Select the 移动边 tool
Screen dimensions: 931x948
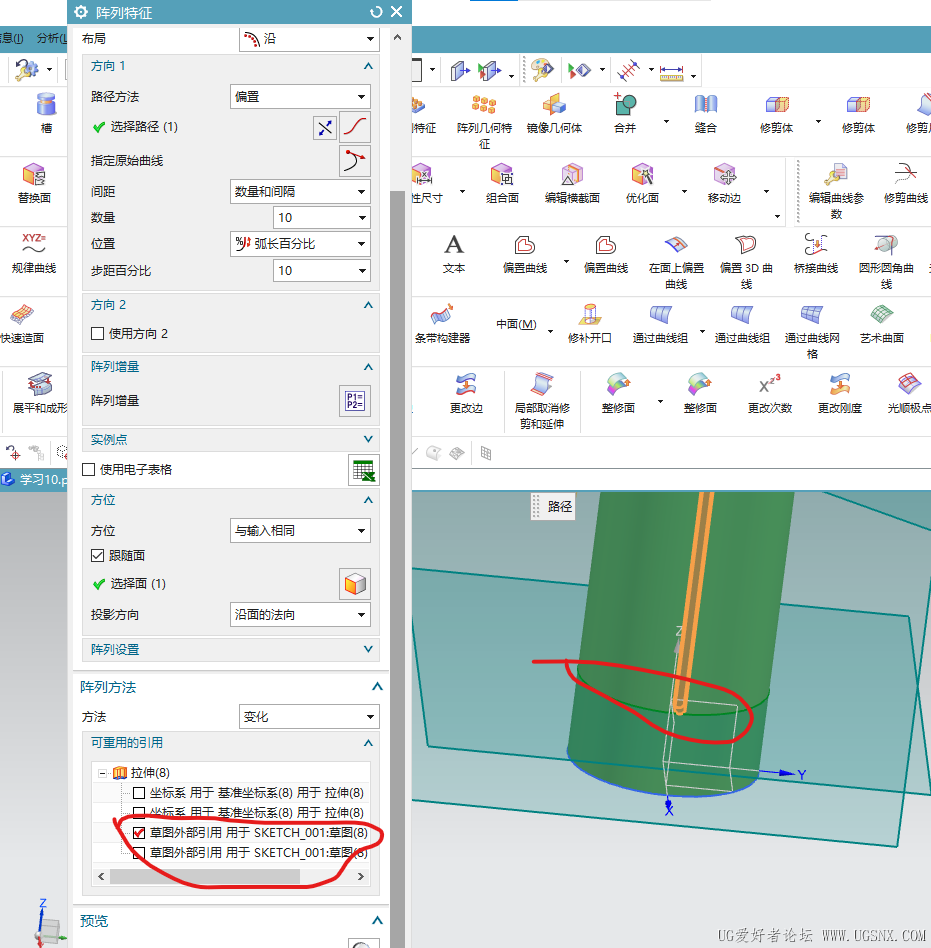pyautogui.click(x=724, y=174)
